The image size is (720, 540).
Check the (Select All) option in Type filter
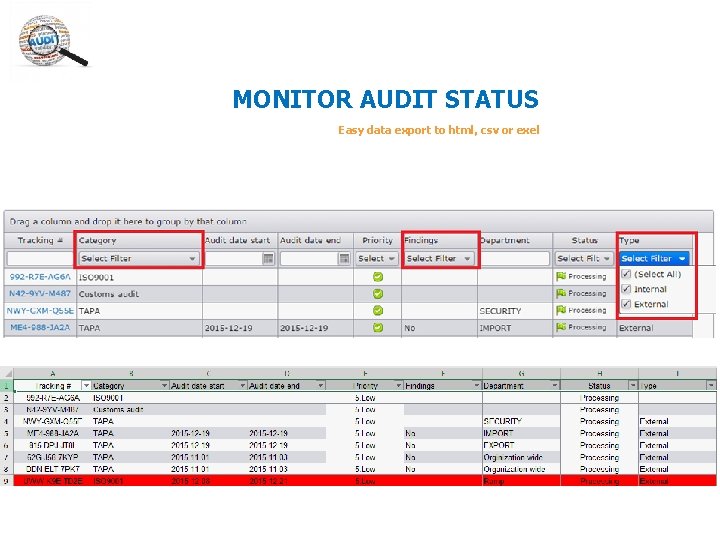(x=626, y=274)
